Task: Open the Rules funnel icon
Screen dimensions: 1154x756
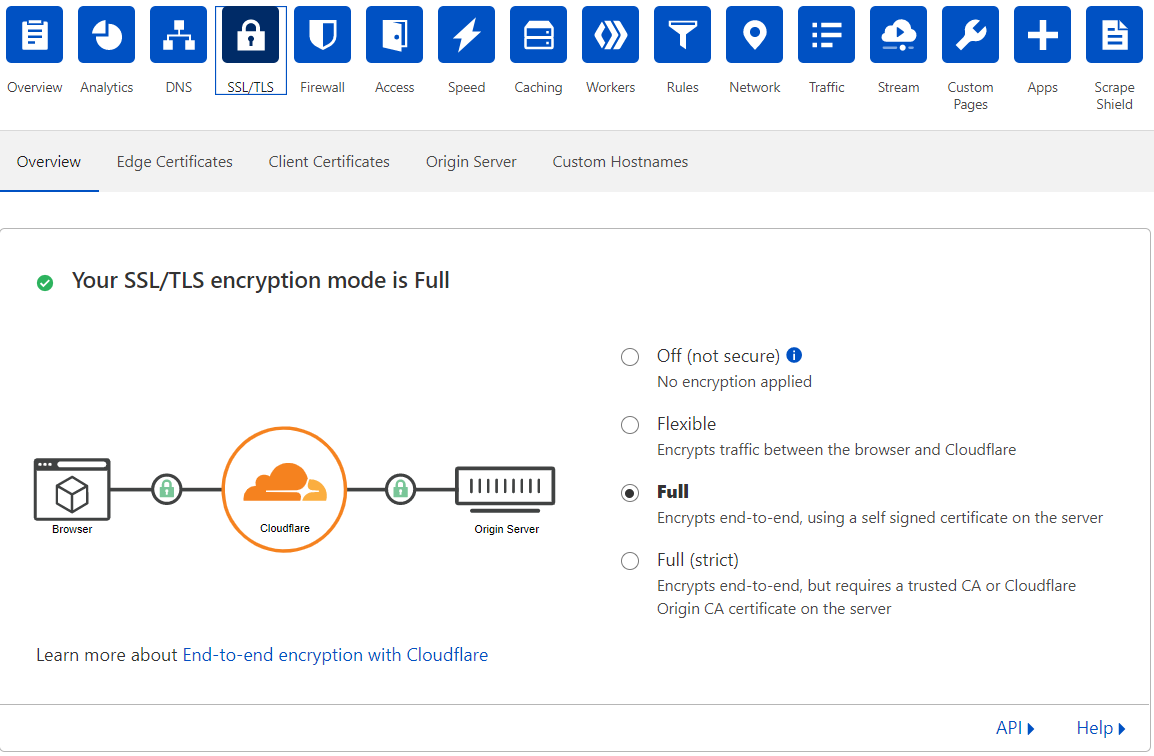Action: click(683, 35)
